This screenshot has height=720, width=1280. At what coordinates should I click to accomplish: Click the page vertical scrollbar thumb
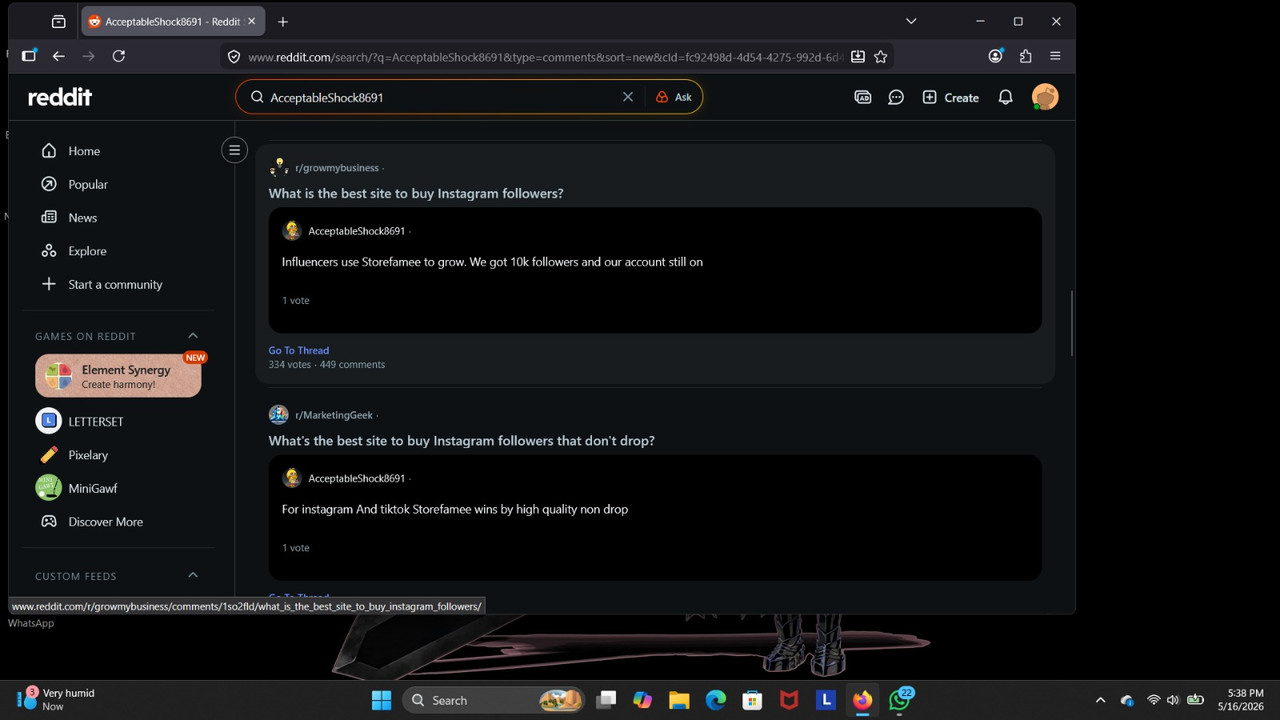(x=1072, y=323)
